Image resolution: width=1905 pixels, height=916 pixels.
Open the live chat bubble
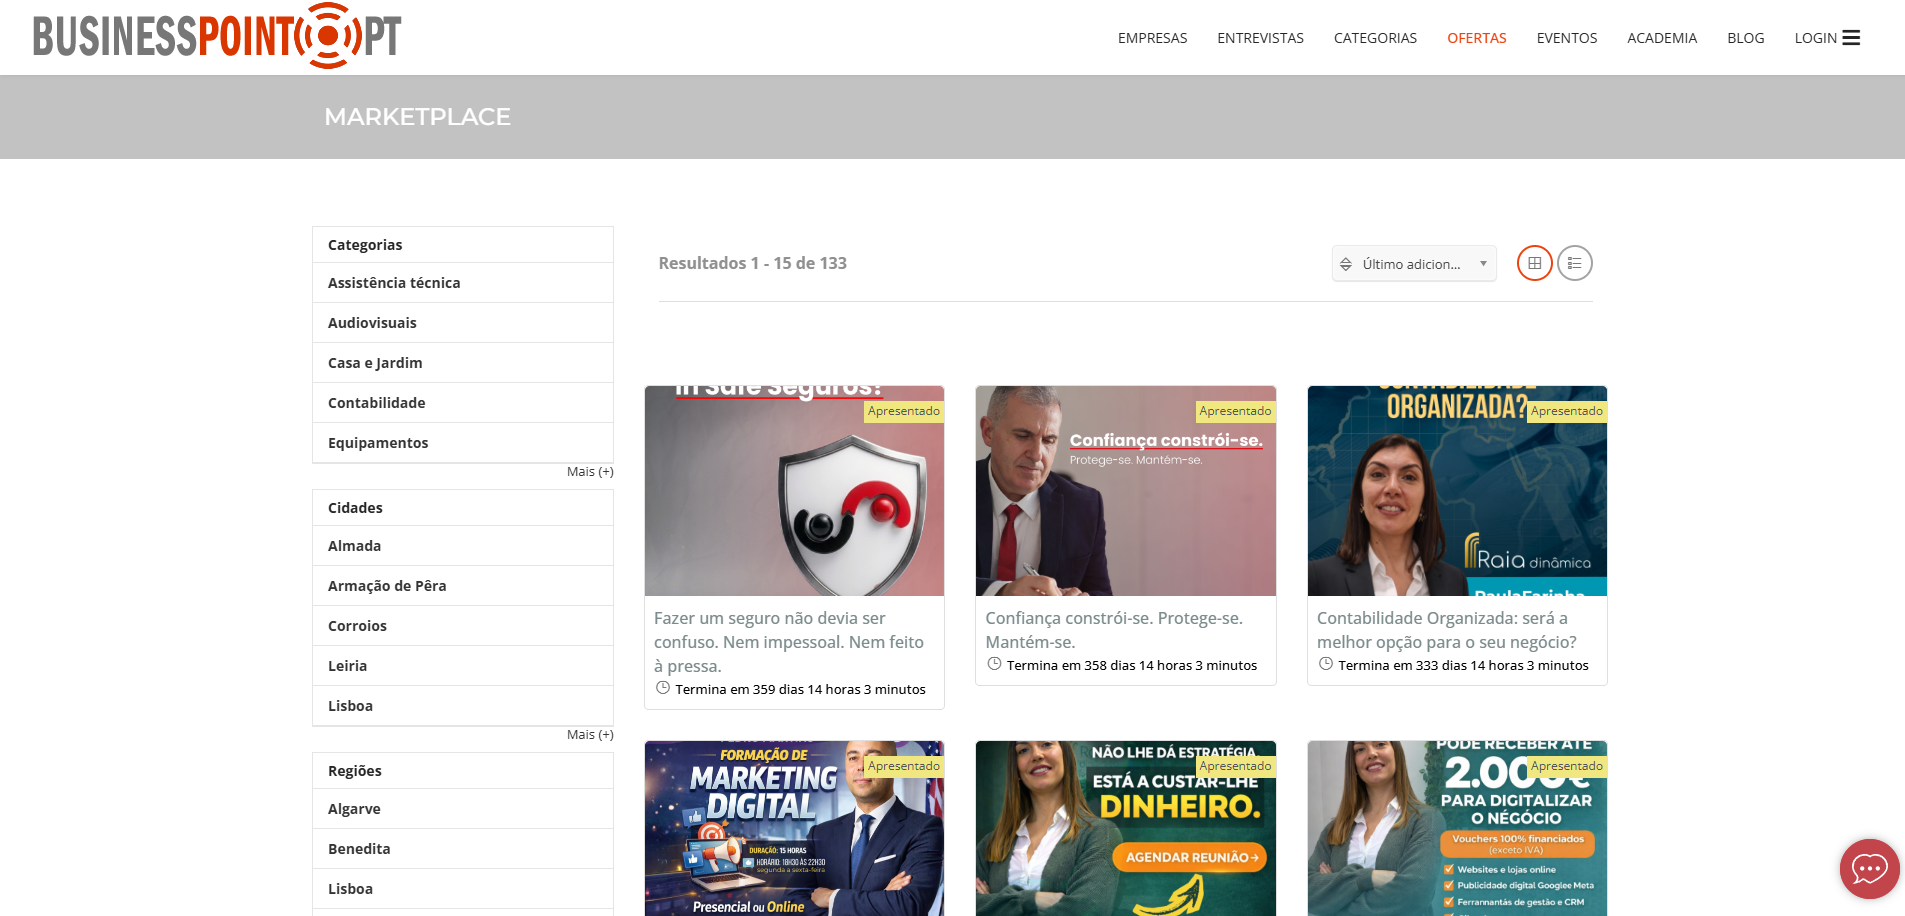(x=1868, y=868)
